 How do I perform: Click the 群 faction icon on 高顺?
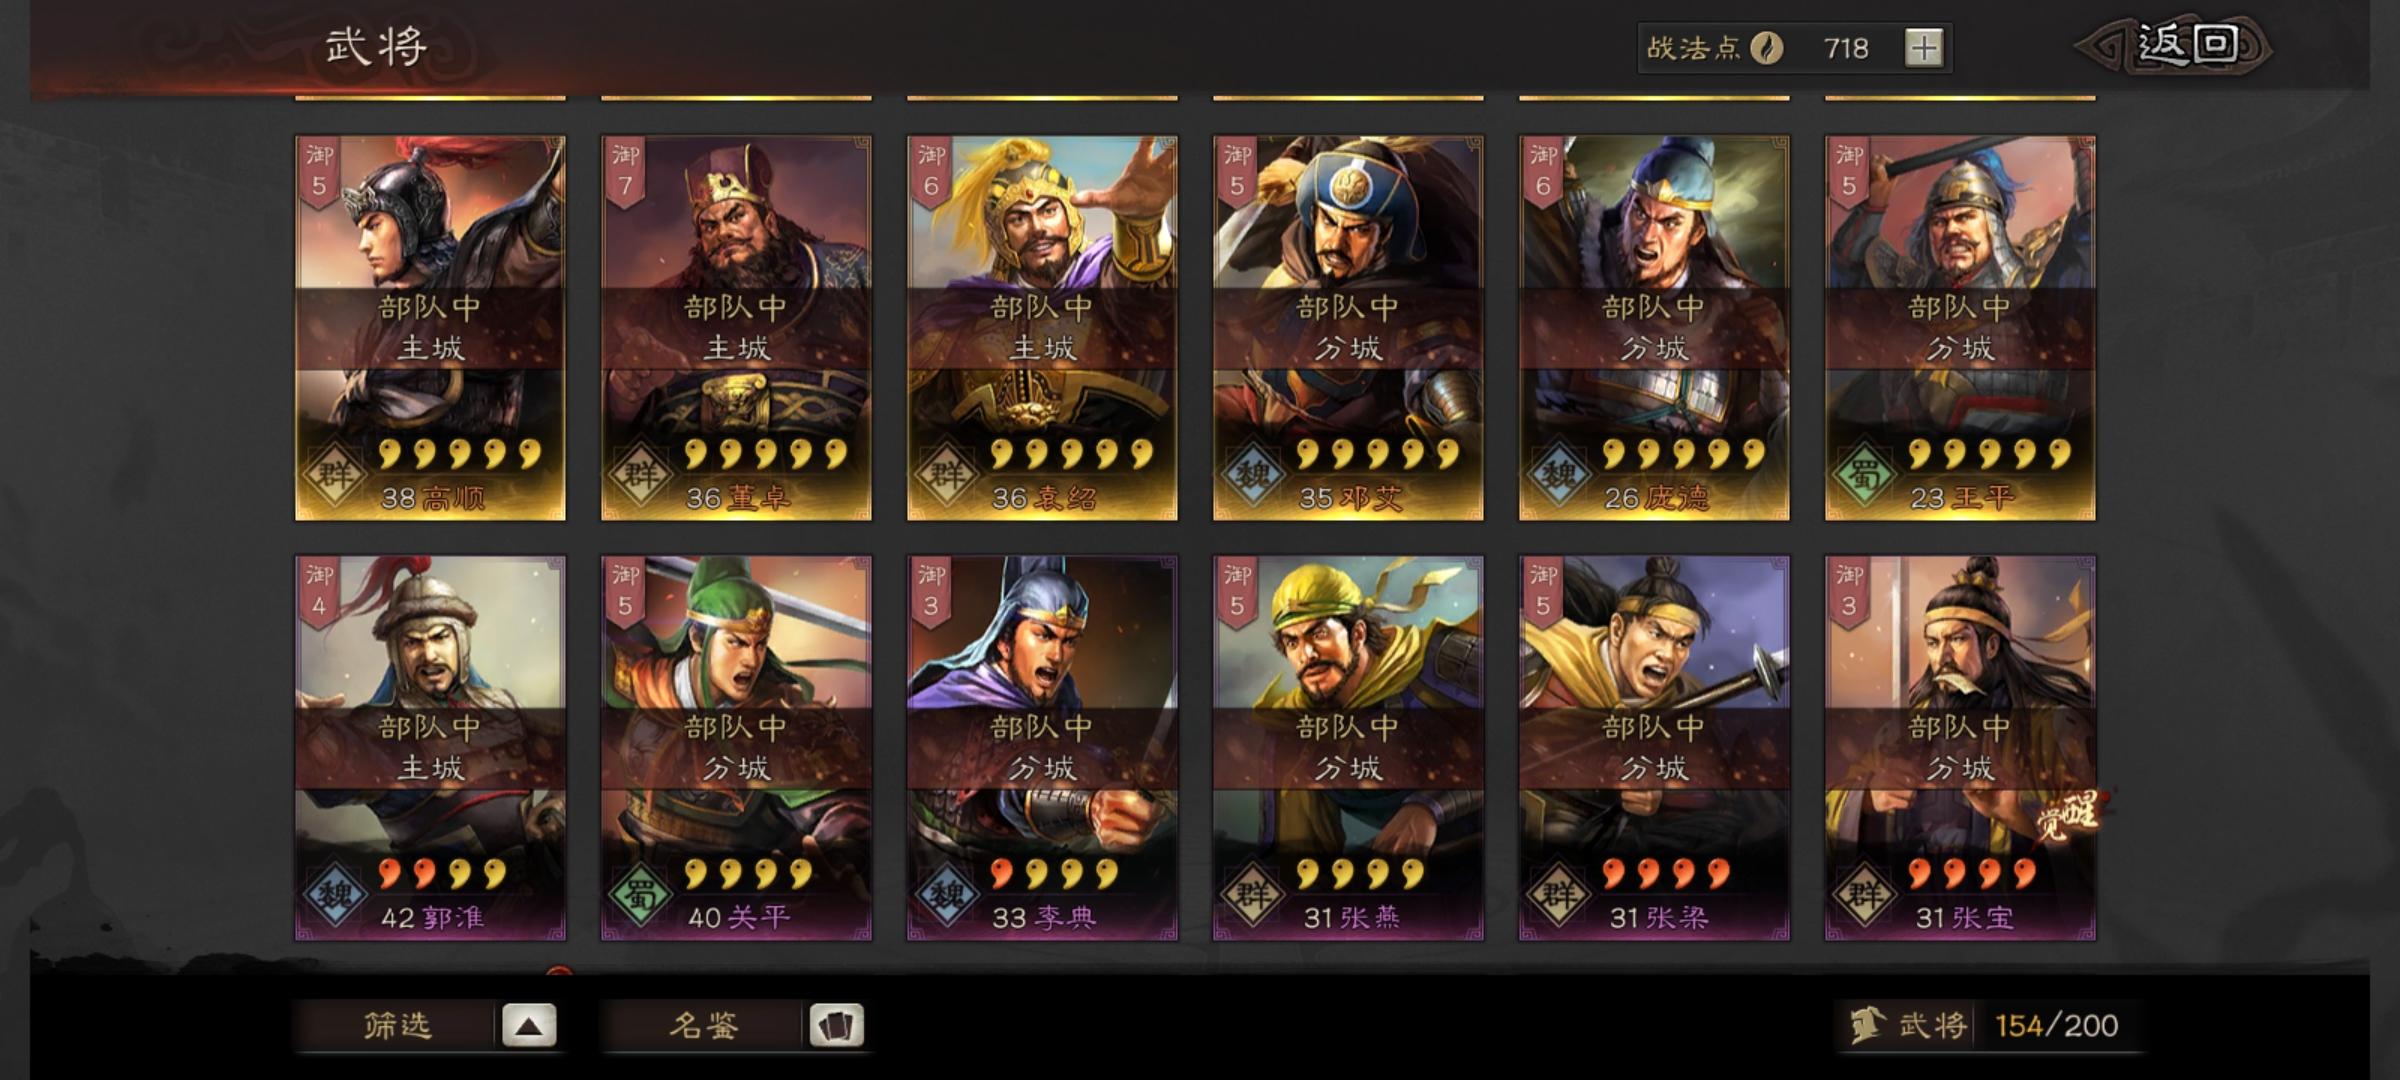point(335,474)
